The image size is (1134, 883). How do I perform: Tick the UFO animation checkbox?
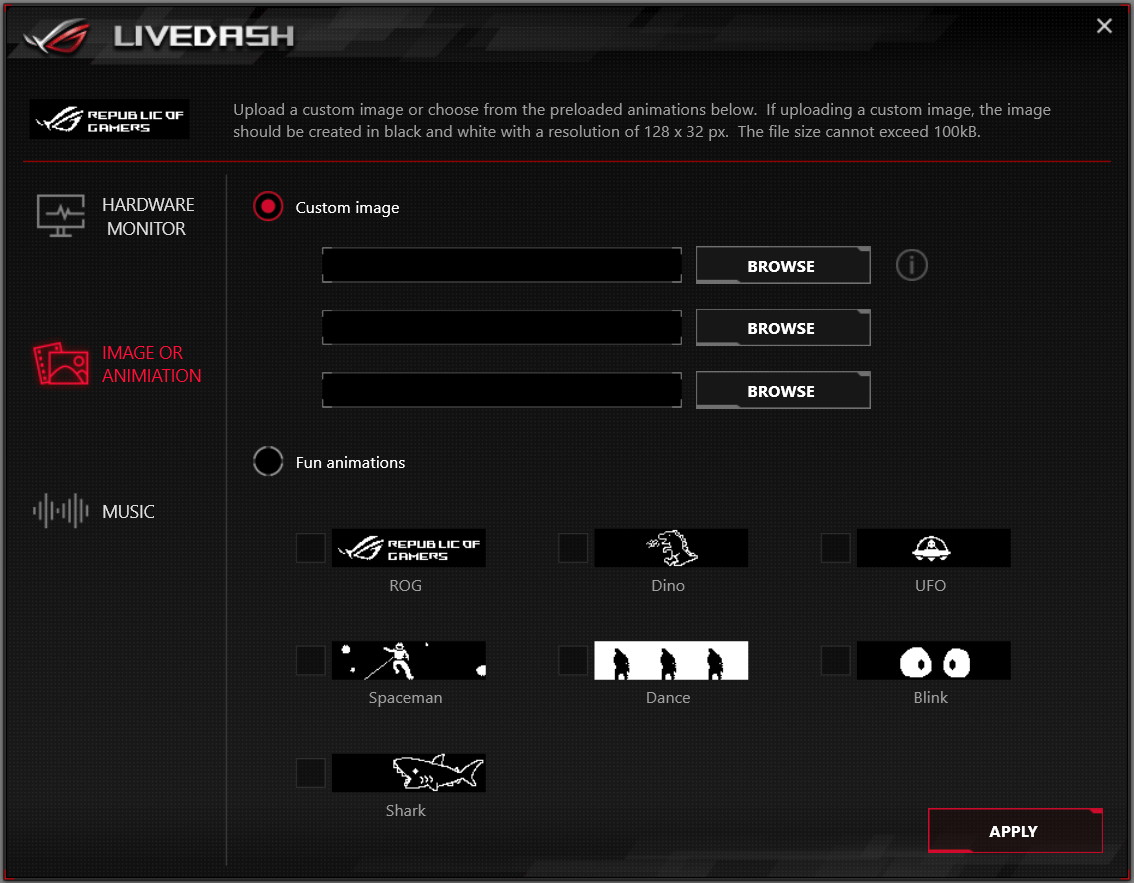(836, 548)
